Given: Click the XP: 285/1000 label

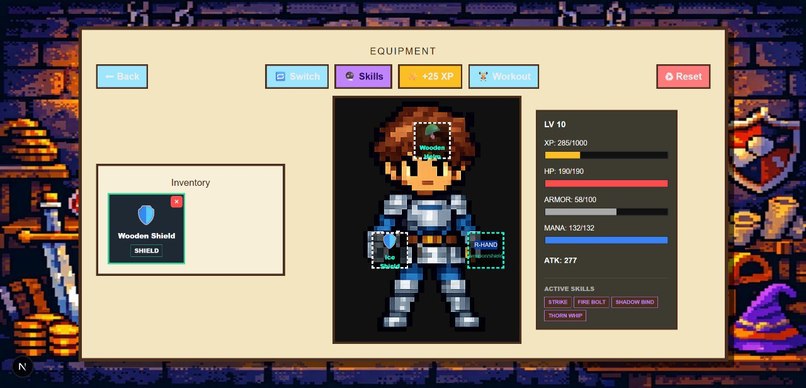Looking at the screenshot, I should 565,143.
